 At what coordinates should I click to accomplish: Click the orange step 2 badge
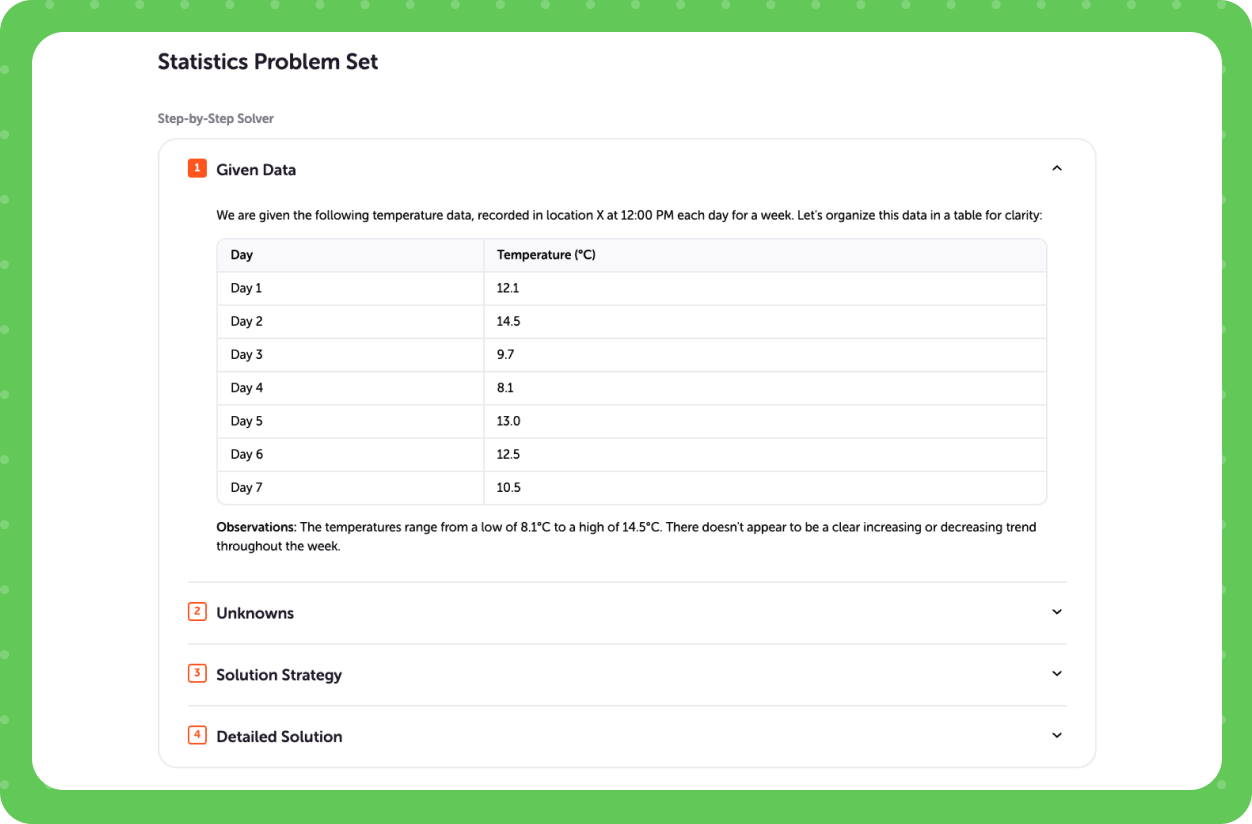coord(197,611)
